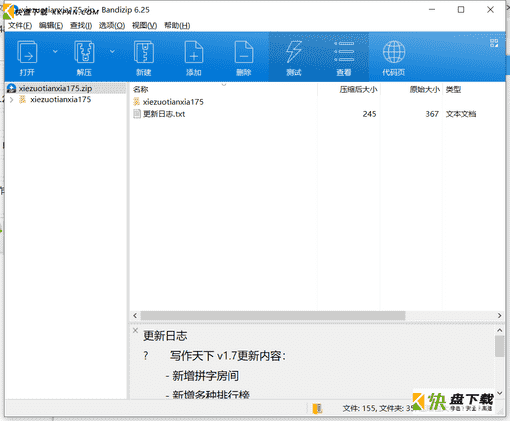
Task: Open the File (文件) menu
Action: (20, 25)
